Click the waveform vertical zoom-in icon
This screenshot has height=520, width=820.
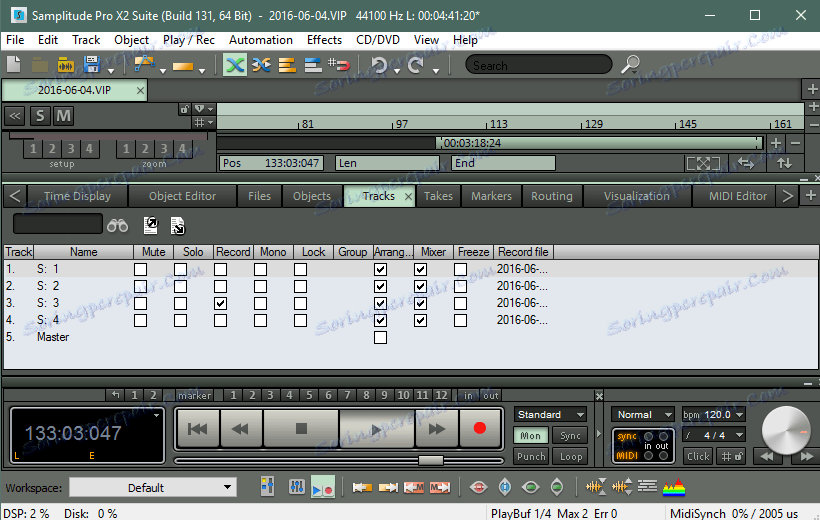click(622, 487)
